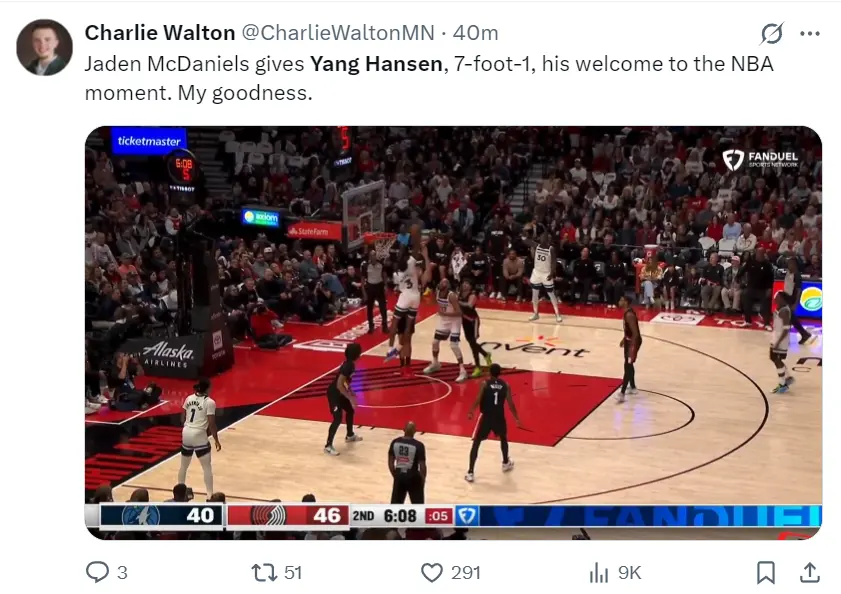Share the post using the upload arrow icon
The width and height of the screenshot is (841, 594).
(x=809, y=572)
